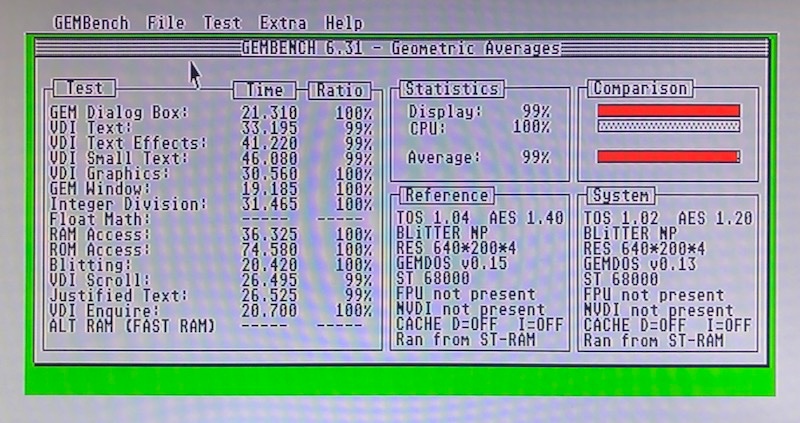
Task: Click the System panel heading
Action: point(621,195)
